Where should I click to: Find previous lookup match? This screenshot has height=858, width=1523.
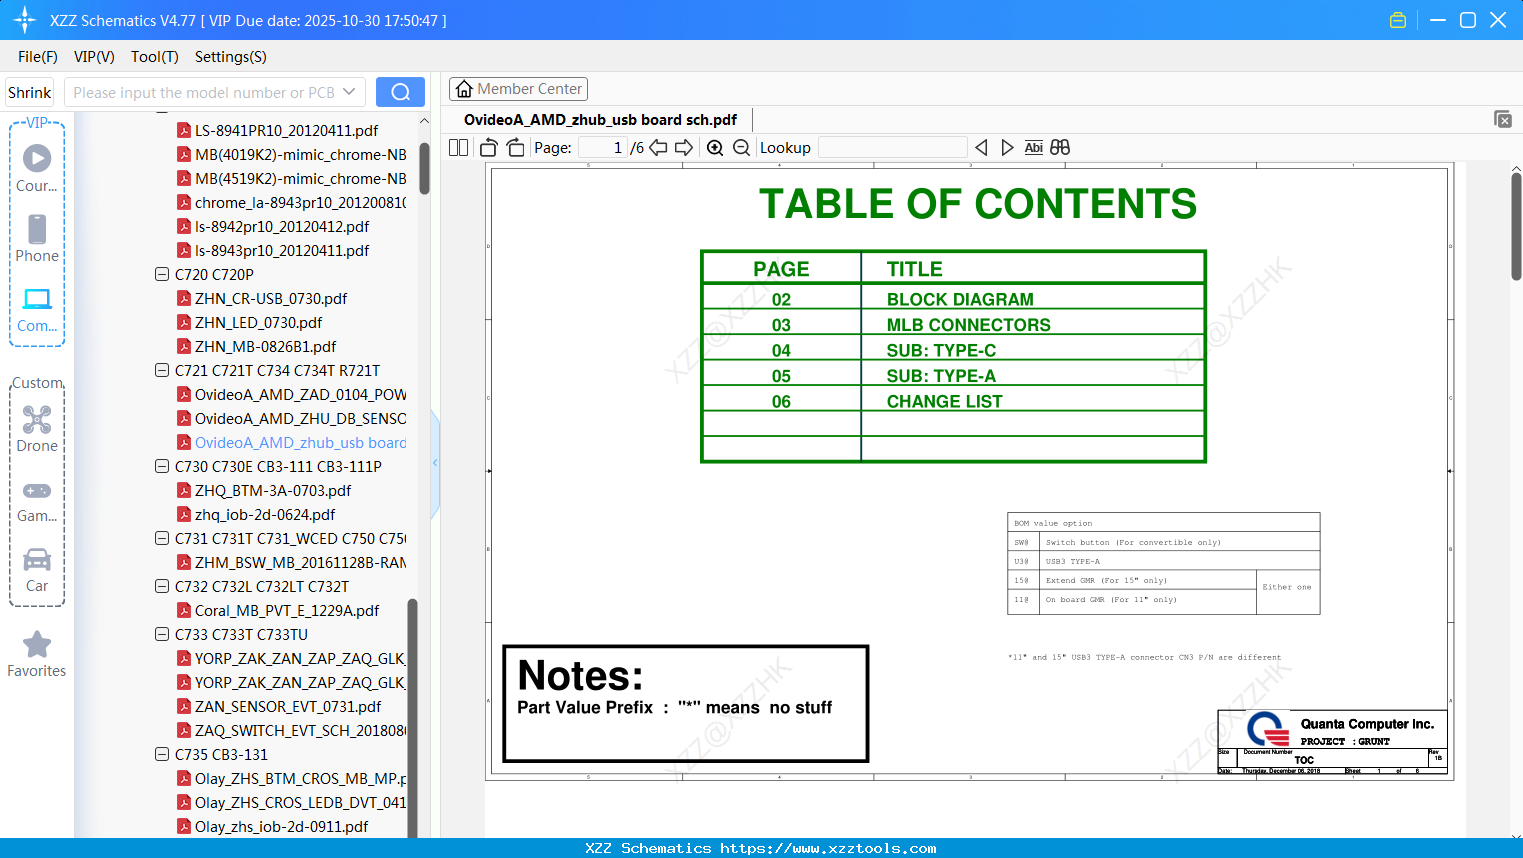pyautogui.click(x=981, y=148)
